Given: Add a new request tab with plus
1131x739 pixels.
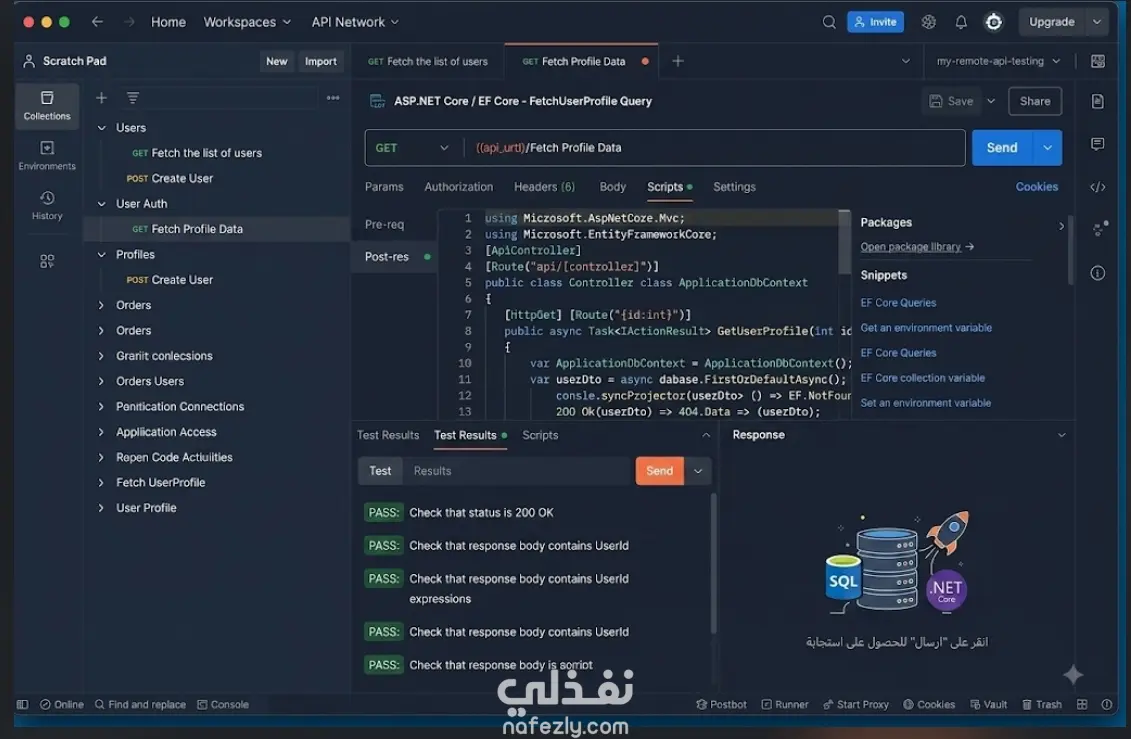Looking at the screenshot, I should tap(677, 61).
